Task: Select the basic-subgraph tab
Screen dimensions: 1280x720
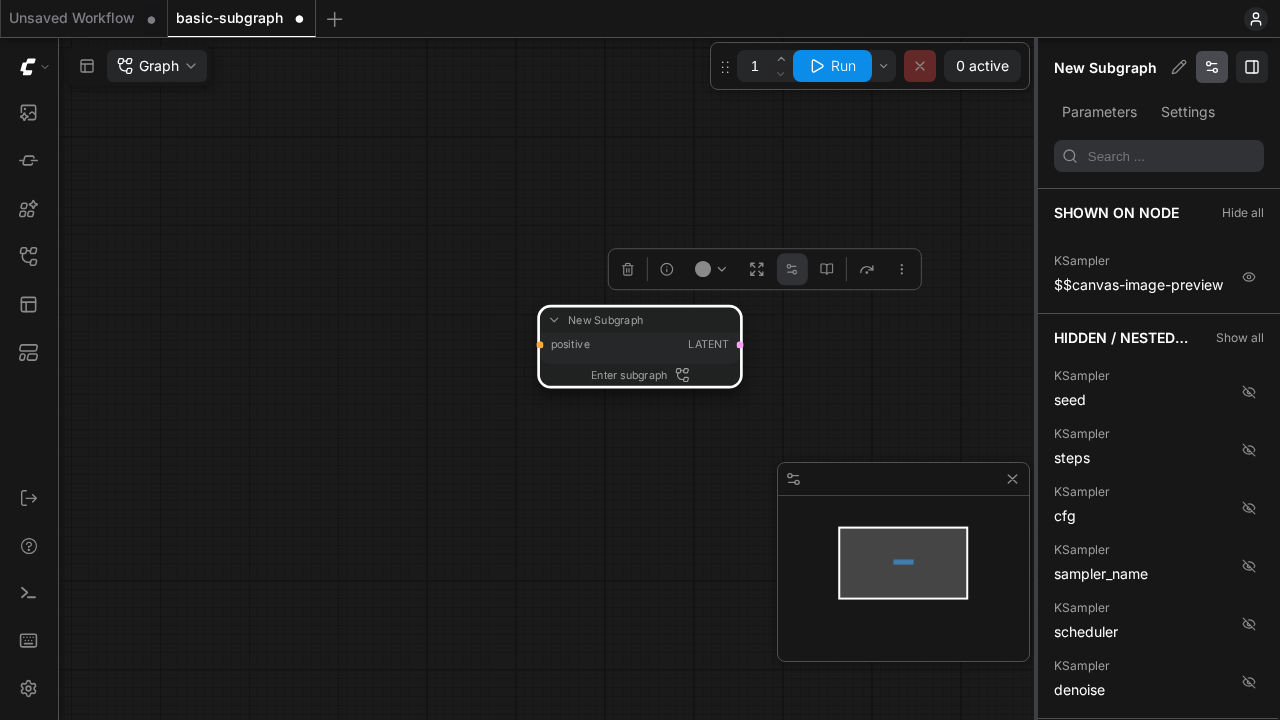Action: (241, 18)
